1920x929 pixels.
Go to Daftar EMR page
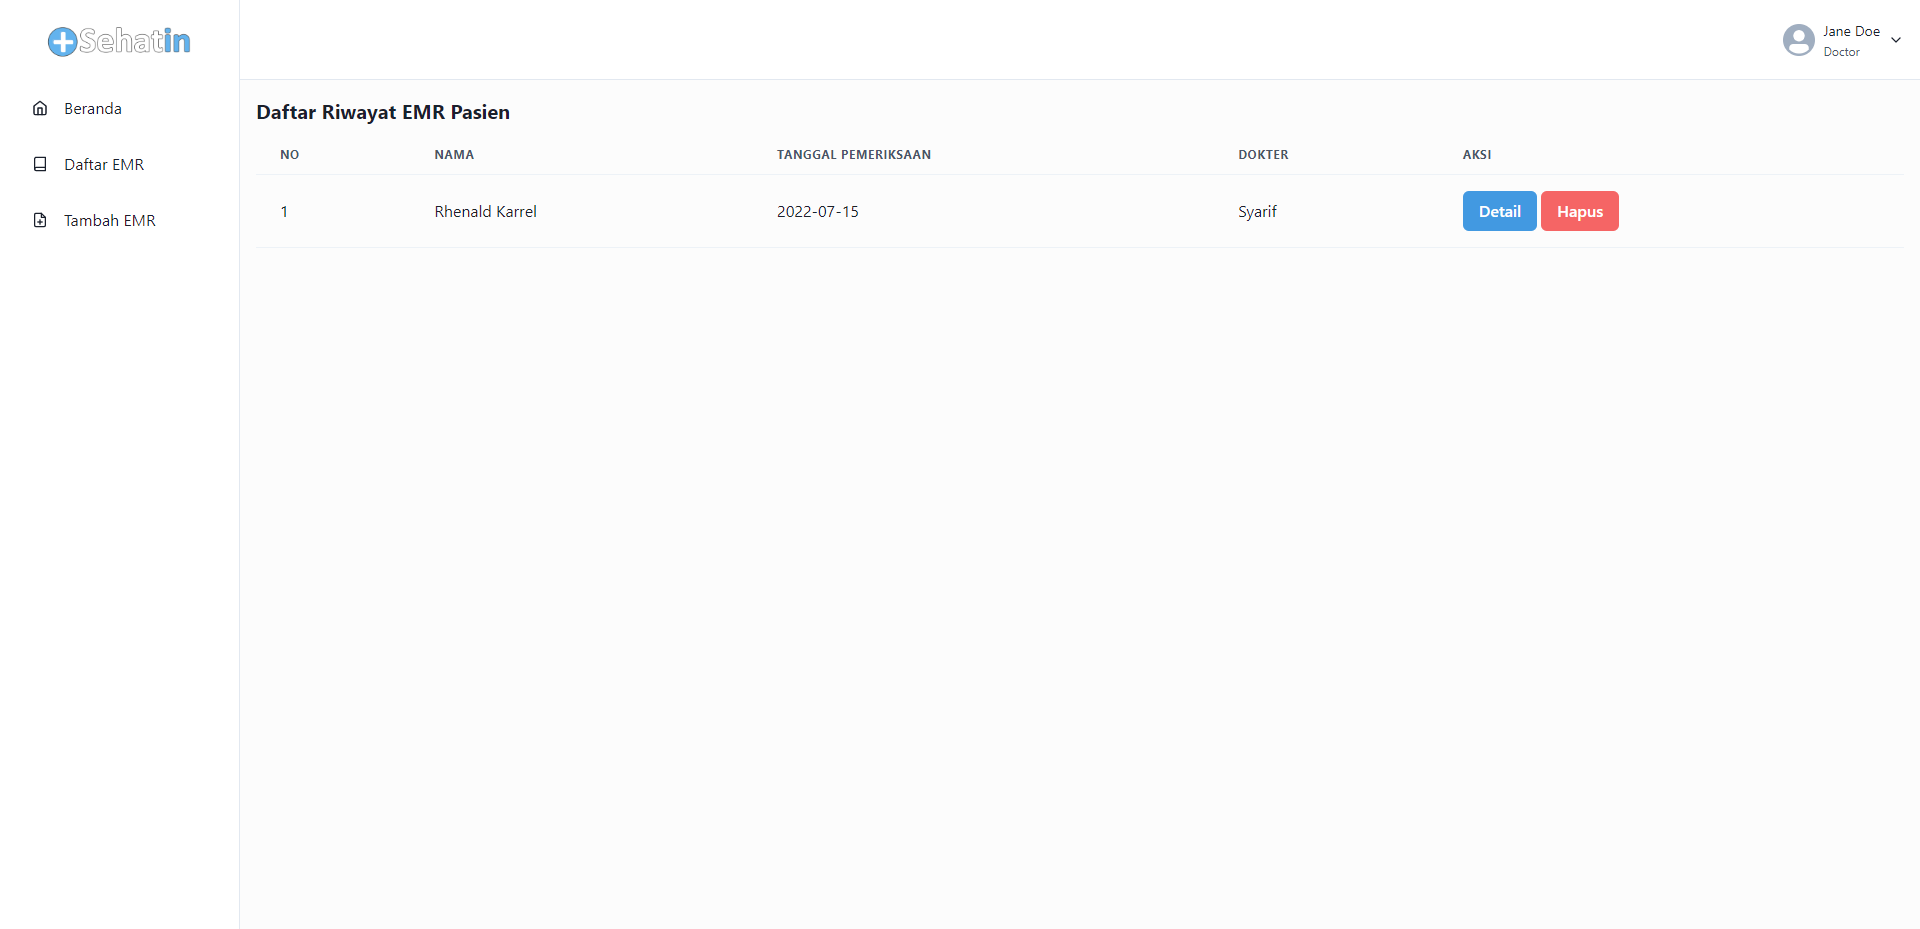click(x=104, y=164)
